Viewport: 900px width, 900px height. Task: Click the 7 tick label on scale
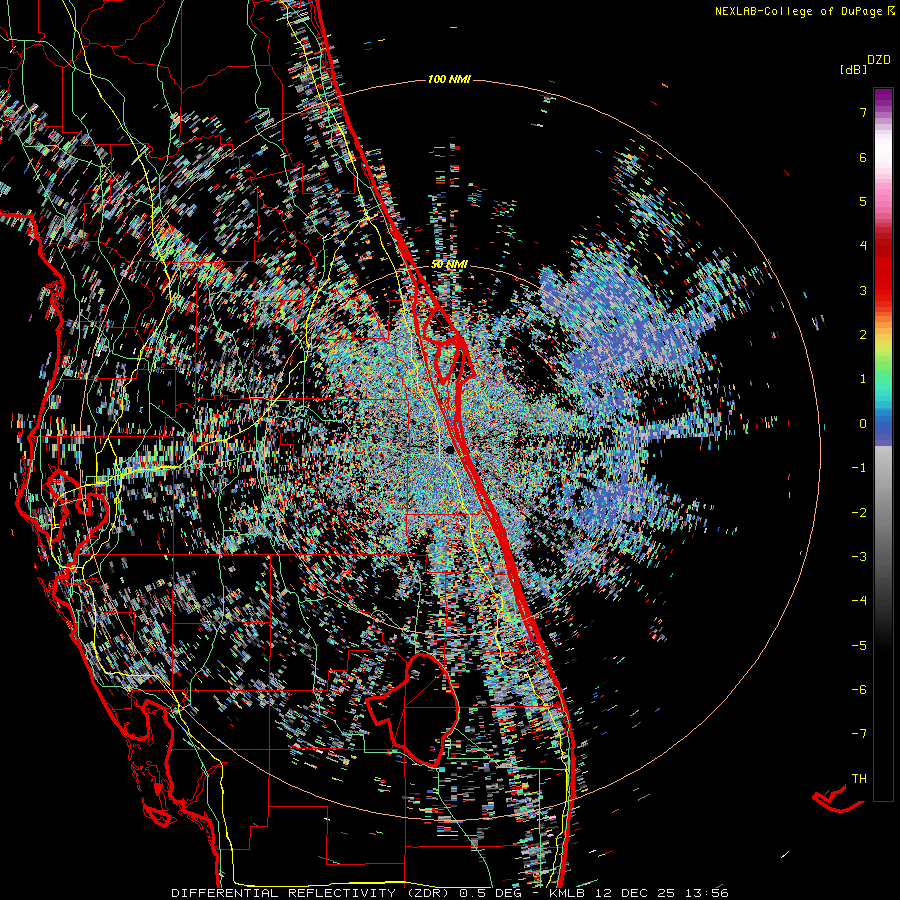(863, 112)
